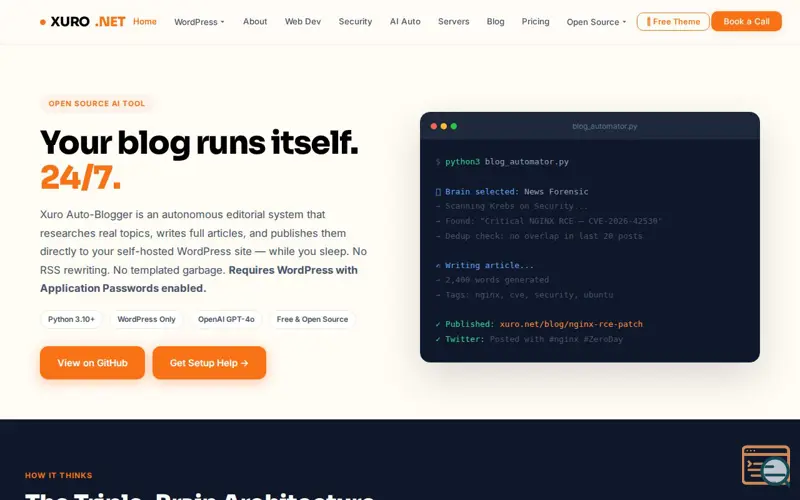Expand the Open Source dropdown

[x=596, y=22]
